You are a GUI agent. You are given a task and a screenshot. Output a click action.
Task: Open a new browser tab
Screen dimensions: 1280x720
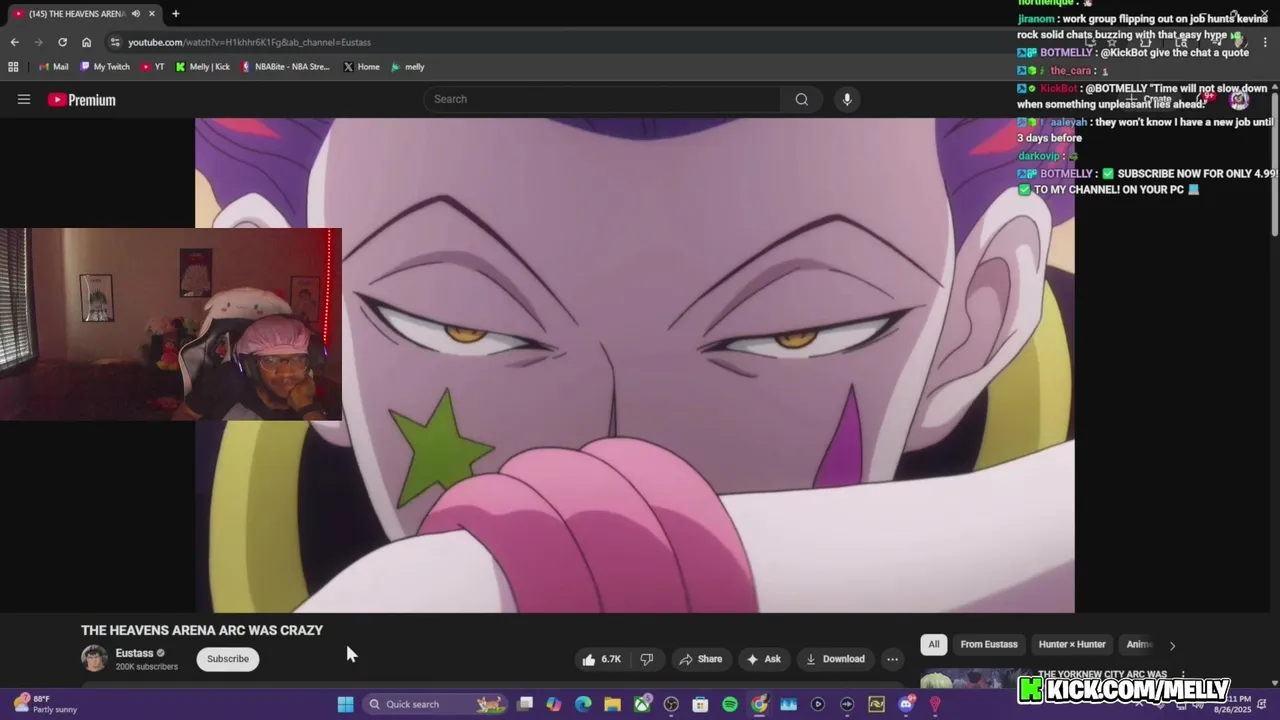point(176,14)
